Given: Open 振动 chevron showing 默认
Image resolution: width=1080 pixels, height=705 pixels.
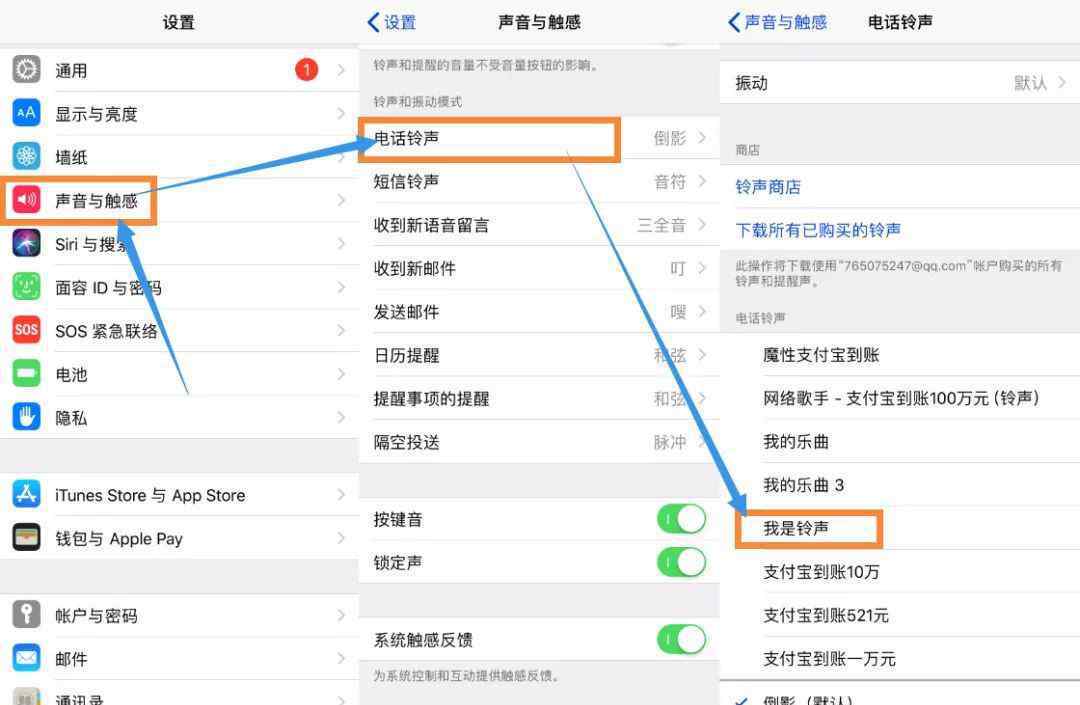Looking at the screenshot, I should tap(1062, 83).
